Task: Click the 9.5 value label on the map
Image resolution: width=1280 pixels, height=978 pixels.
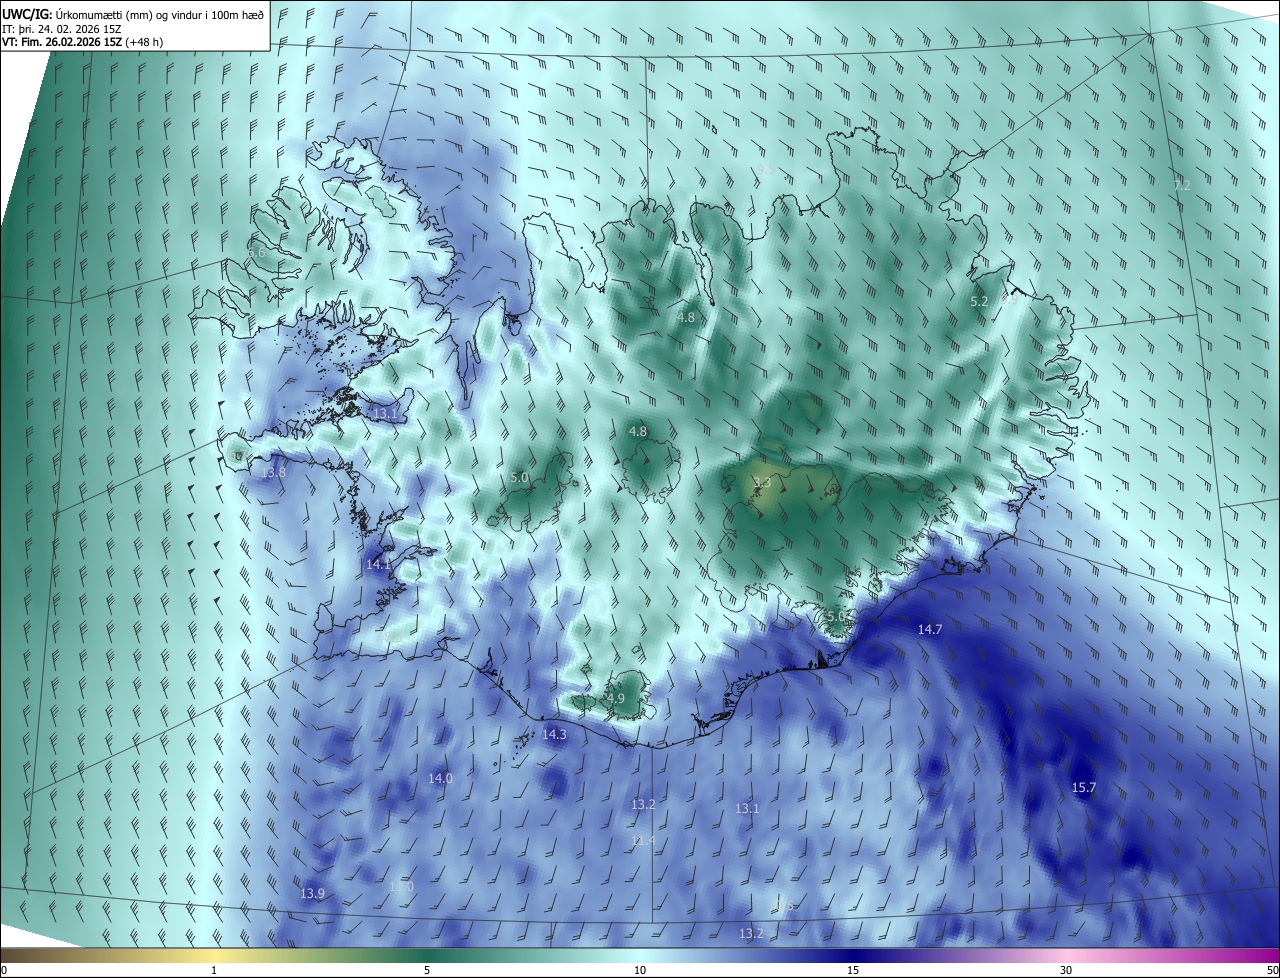Action: pos(767,169)
